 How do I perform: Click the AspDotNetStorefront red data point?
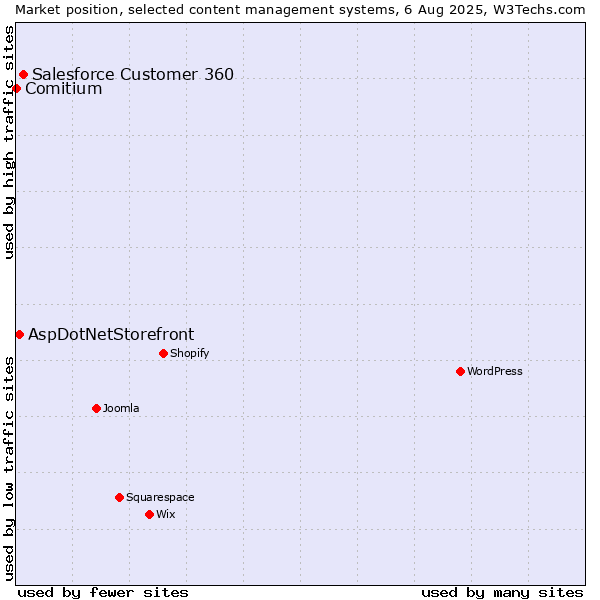[x=20, y=335]
